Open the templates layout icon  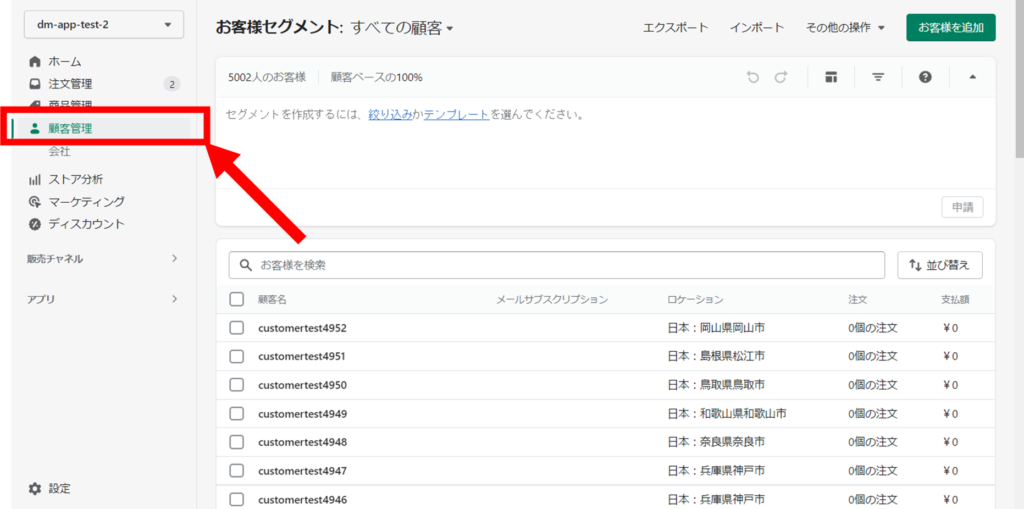pyautogui.click(x=831, y=77)
